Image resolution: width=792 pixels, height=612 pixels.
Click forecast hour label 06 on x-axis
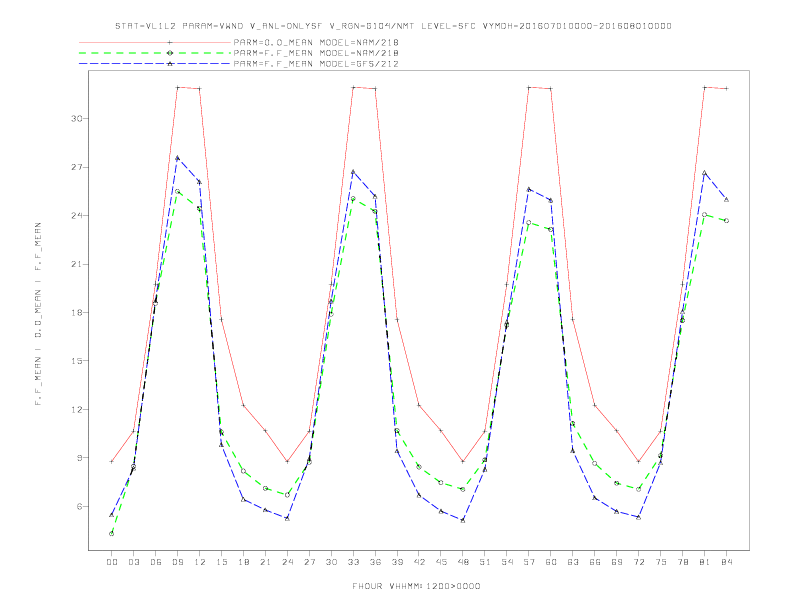click(156, 562)
